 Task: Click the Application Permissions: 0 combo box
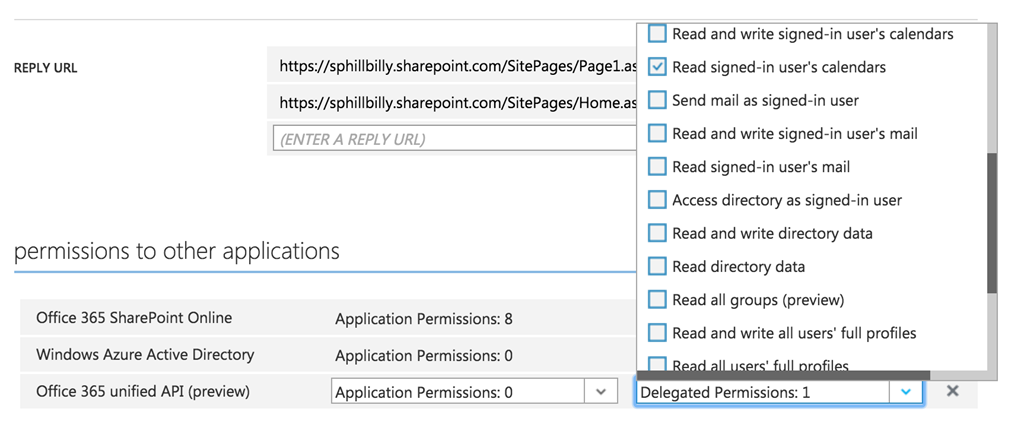coord(474,392)
